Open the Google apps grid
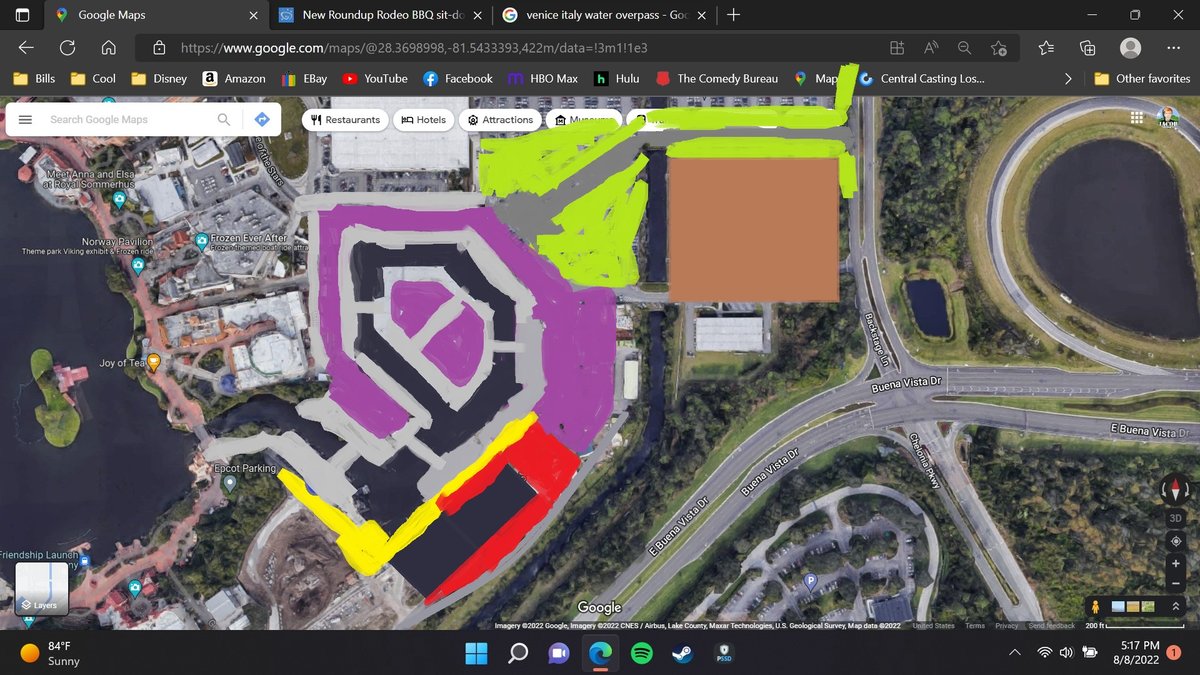The width and height of the screenshot is (1200, 675). 1136,118
